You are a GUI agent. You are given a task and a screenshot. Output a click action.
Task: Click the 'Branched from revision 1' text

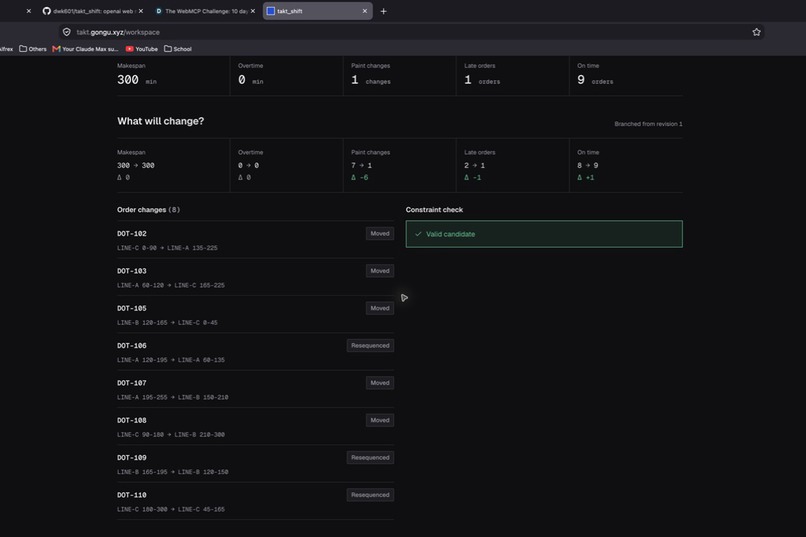click(x=648, y=124)
